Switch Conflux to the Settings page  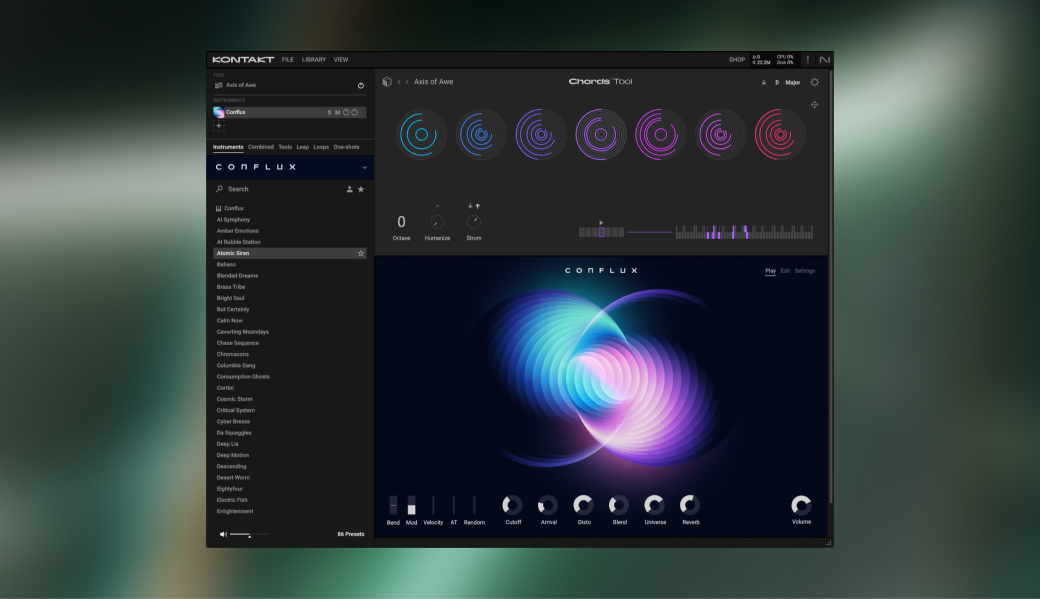pyautogui.click(x=805, y=271)
